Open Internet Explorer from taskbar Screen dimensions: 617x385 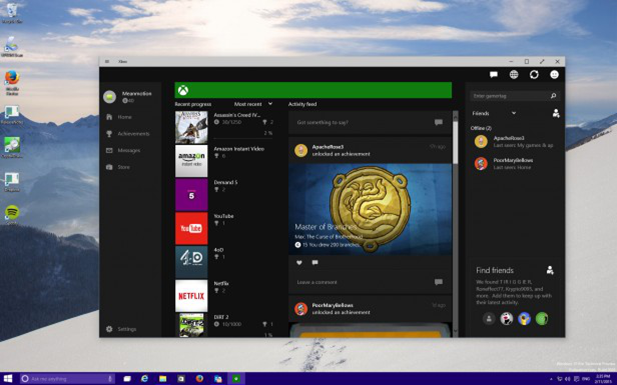(144, 379)
